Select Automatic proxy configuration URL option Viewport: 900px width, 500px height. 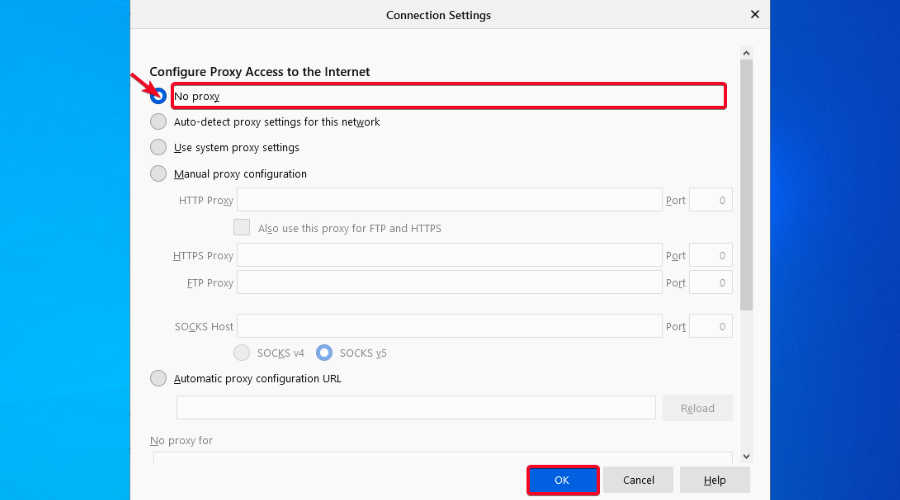coord(158,378)
